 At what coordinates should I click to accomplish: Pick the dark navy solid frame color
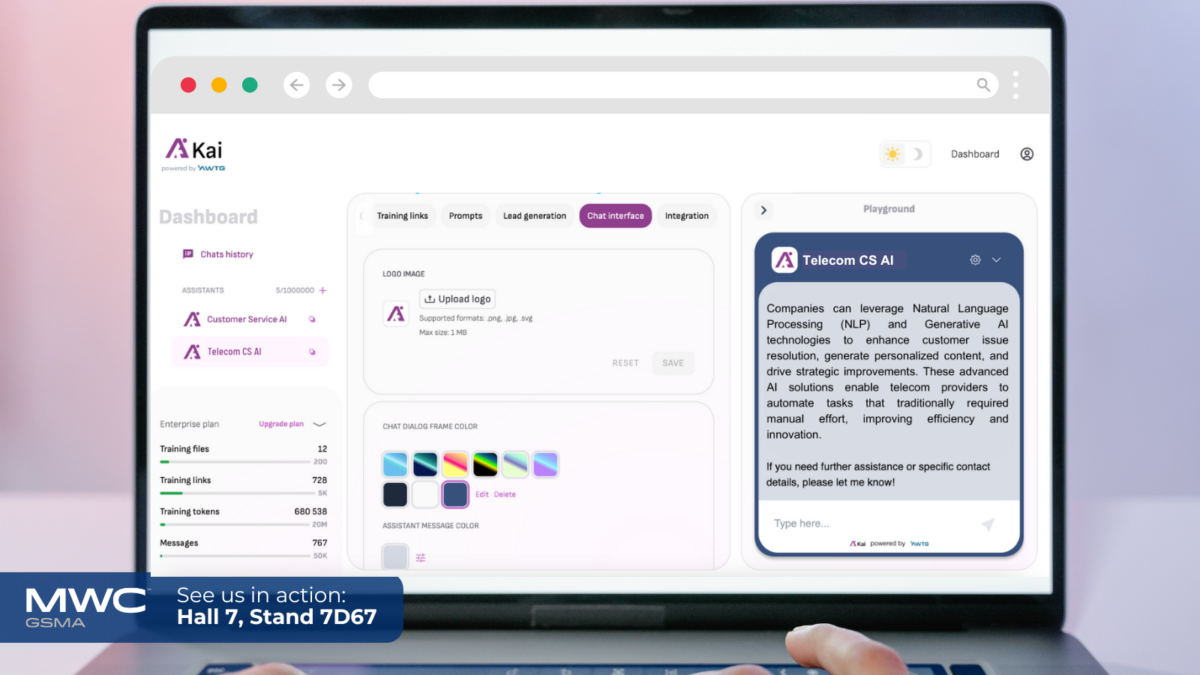(x=396, y=494)
